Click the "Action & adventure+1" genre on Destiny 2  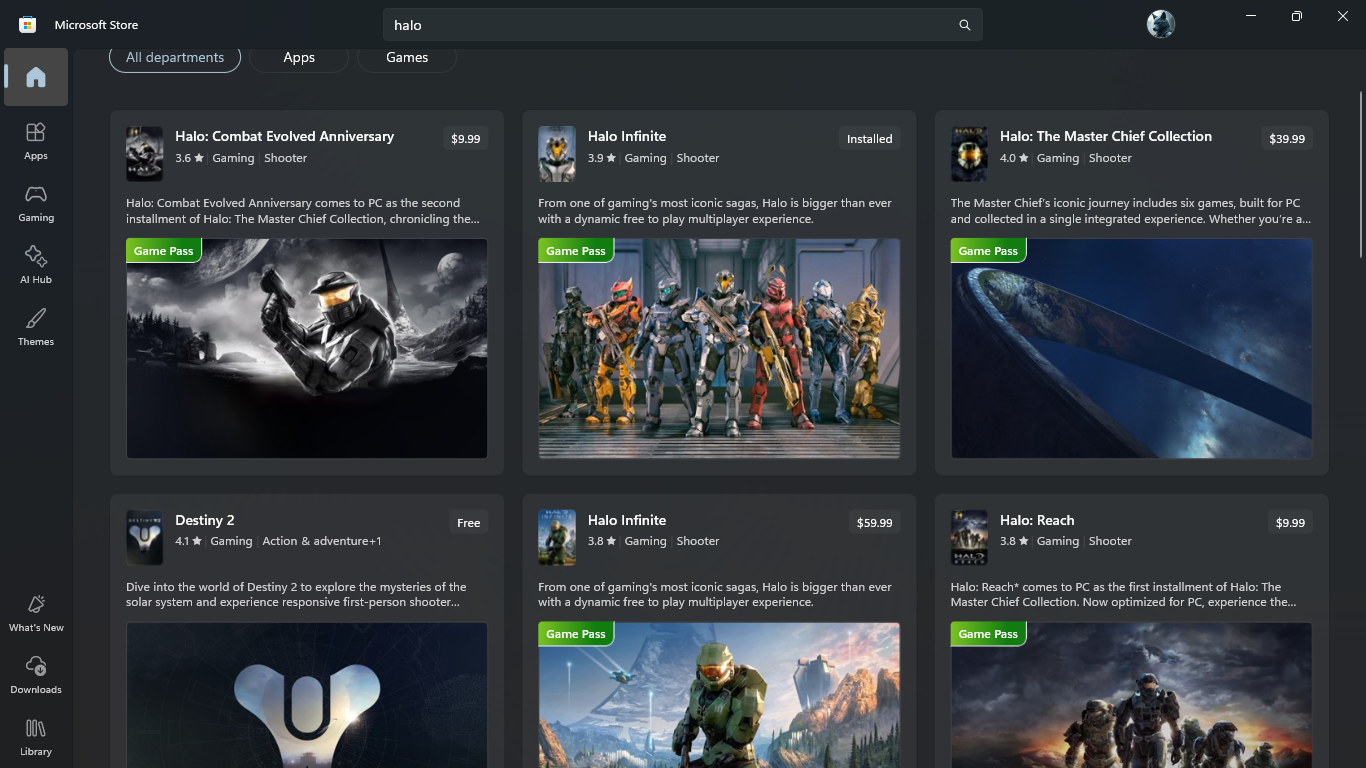tap(322, 541)
